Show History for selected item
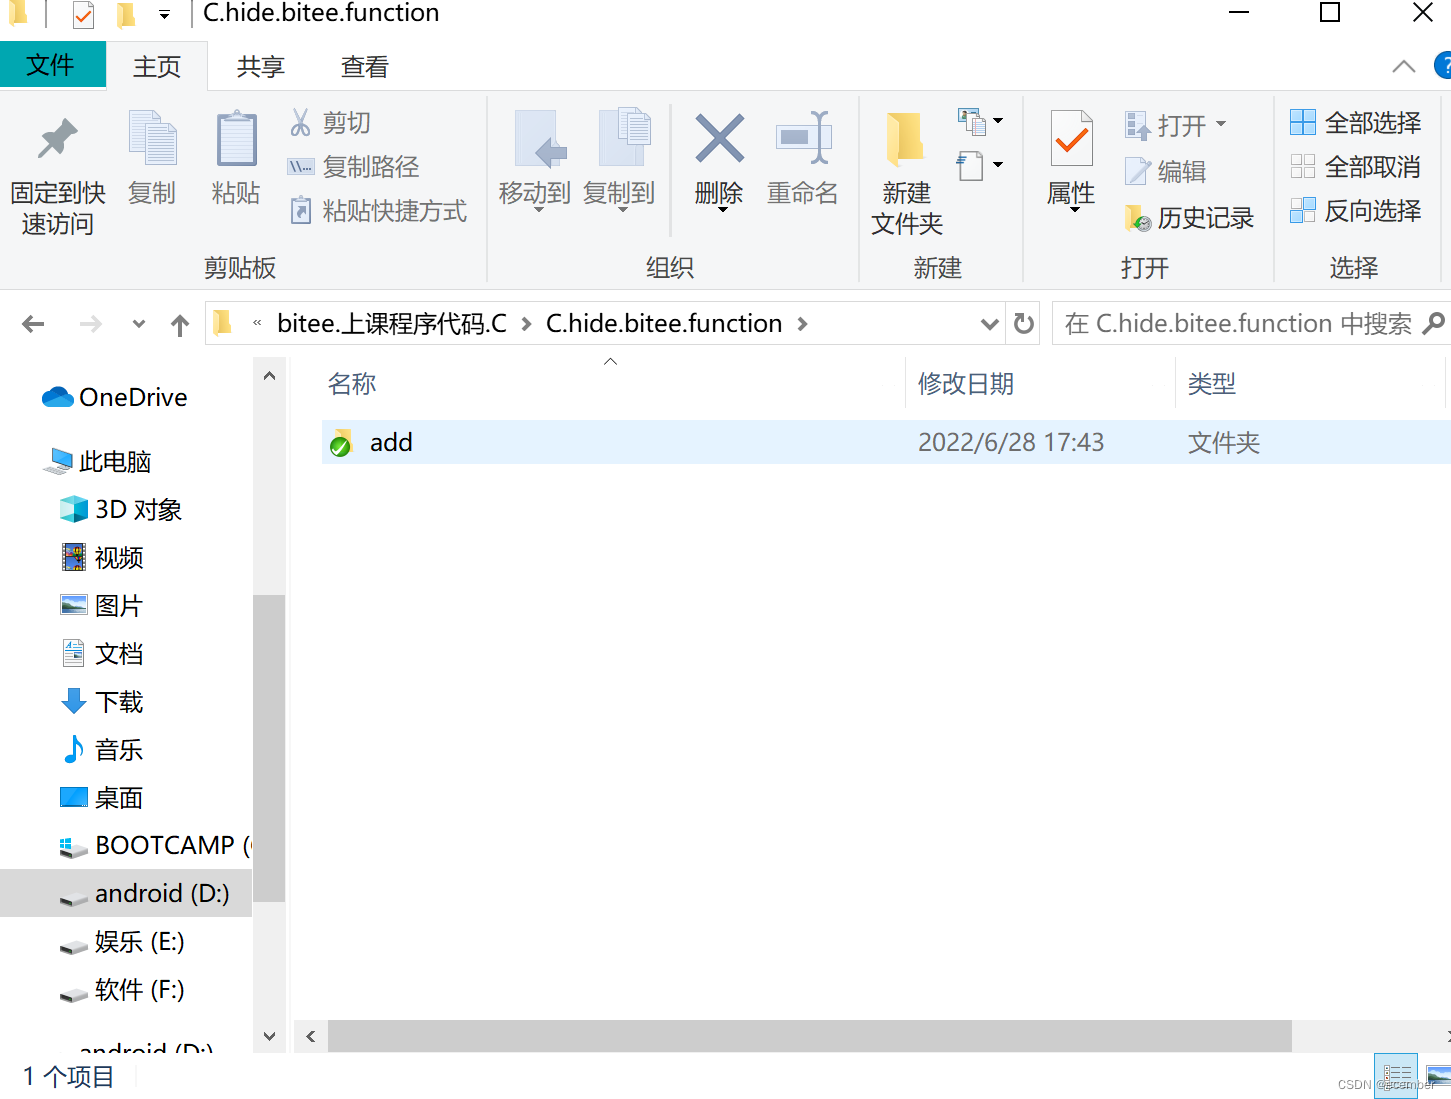 1189,217
